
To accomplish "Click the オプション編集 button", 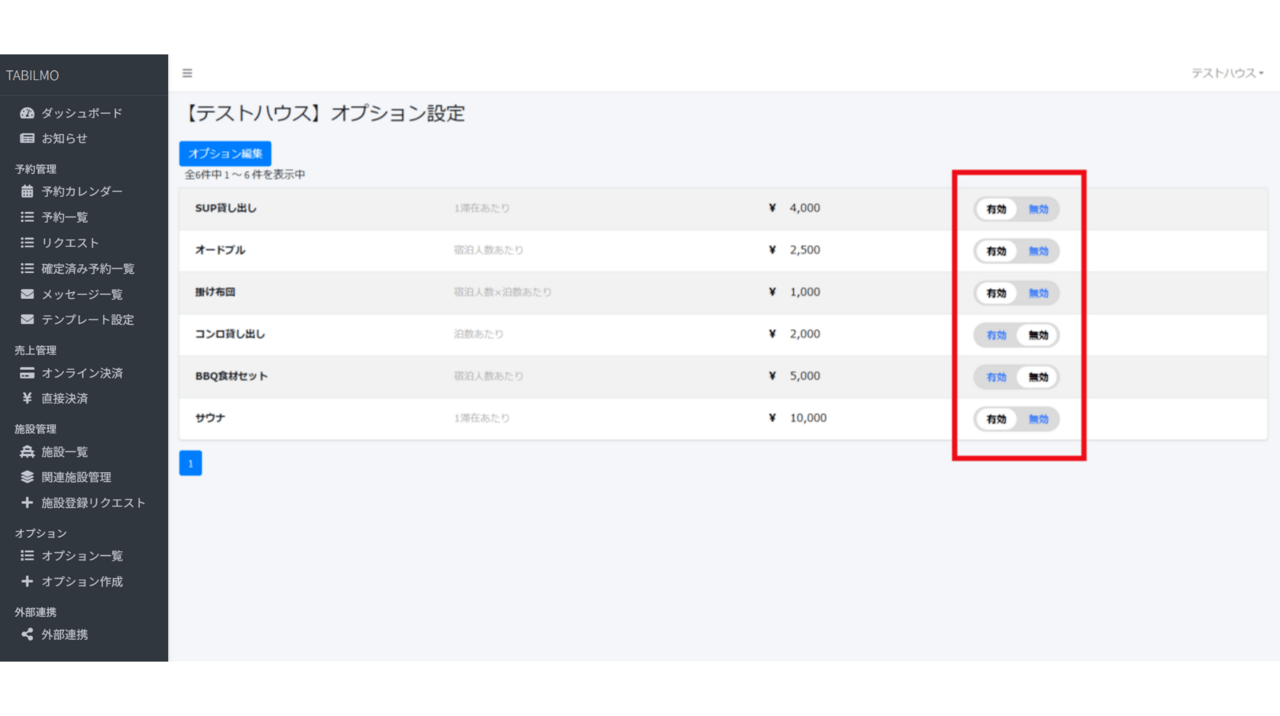I will click(225, 153).
